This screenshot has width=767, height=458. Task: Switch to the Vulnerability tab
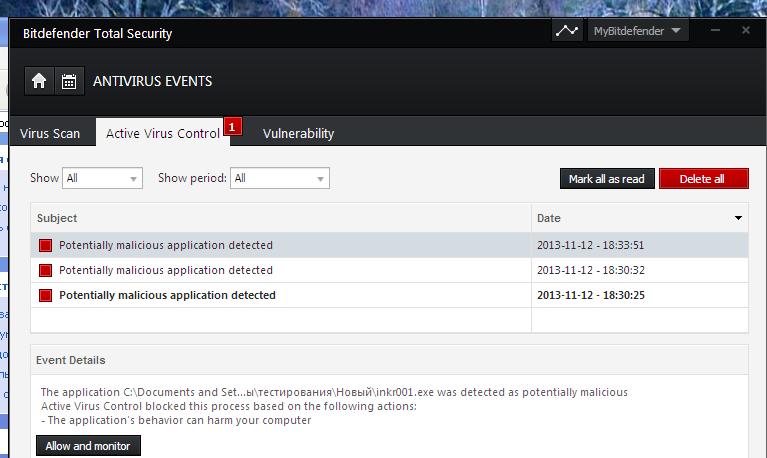pyautogui.click(x=298, y=133)
